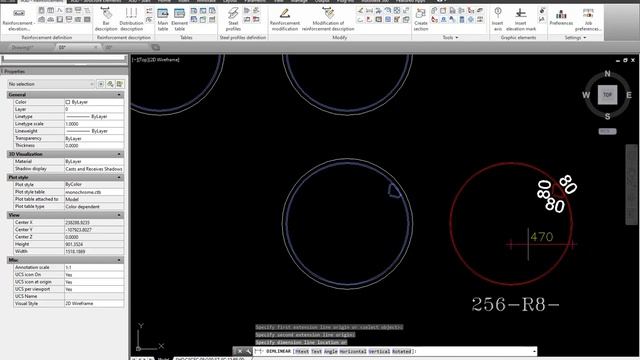
Task: Click the Visual Style 2D Wireframe value
Action: 94,304
